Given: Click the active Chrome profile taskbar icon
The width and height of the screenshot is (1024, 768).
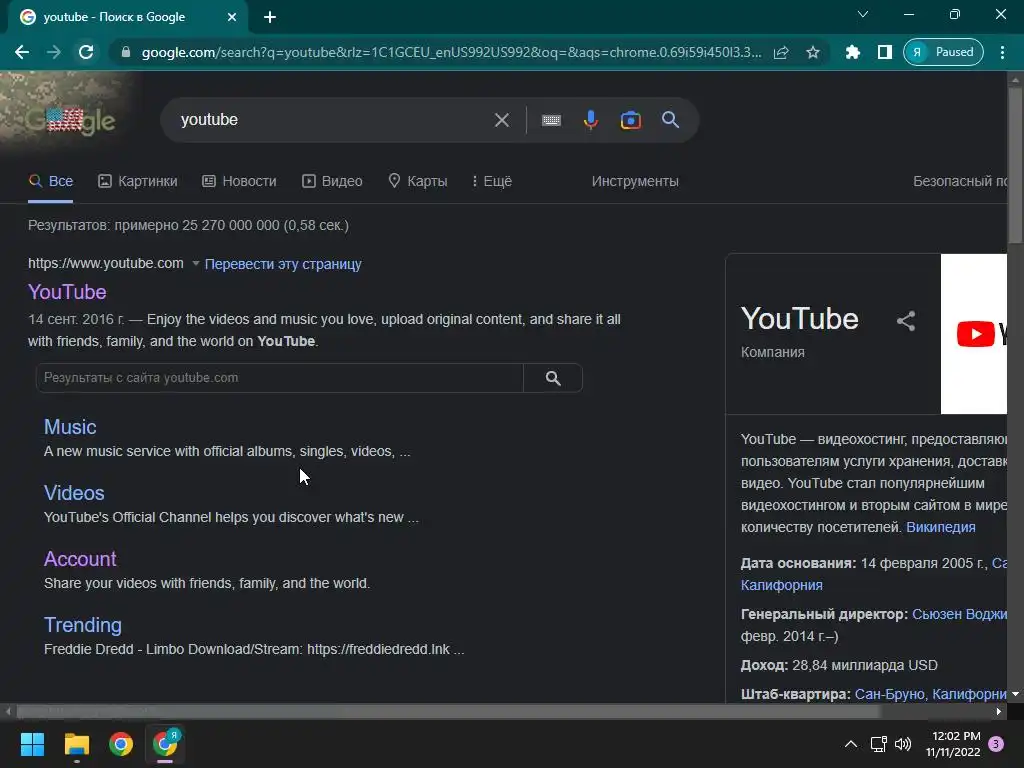Looking at the screenshot, I should tap(165, 744).
